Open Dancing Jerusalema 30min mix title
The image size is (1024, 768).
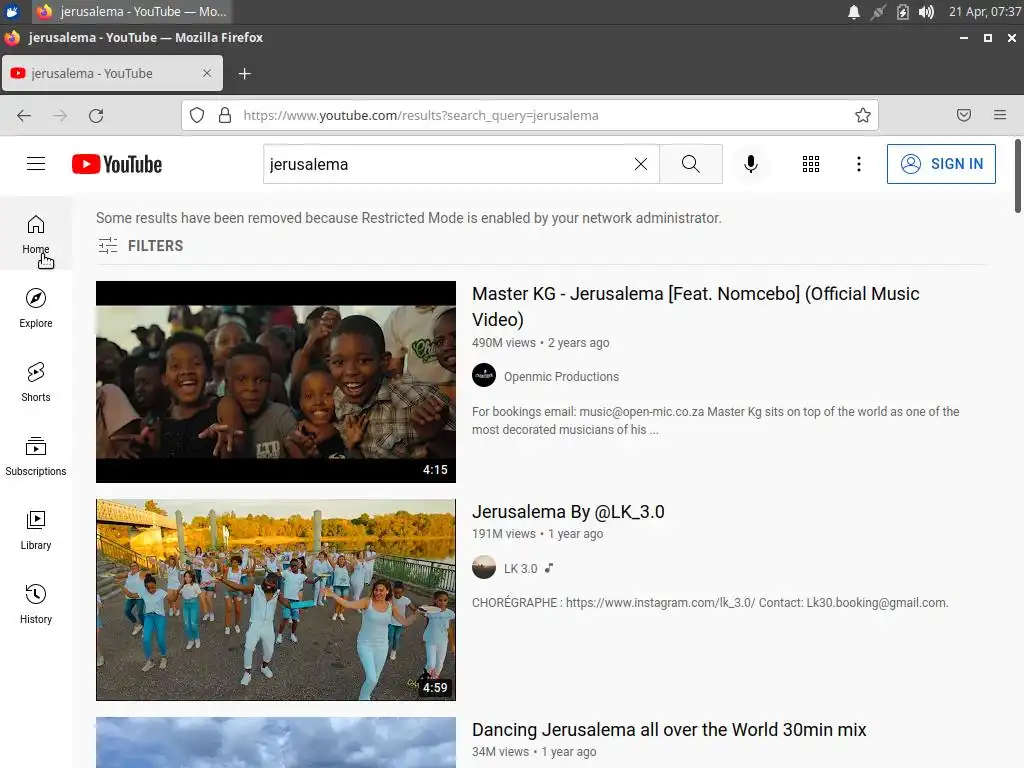[x=669, y=729]
